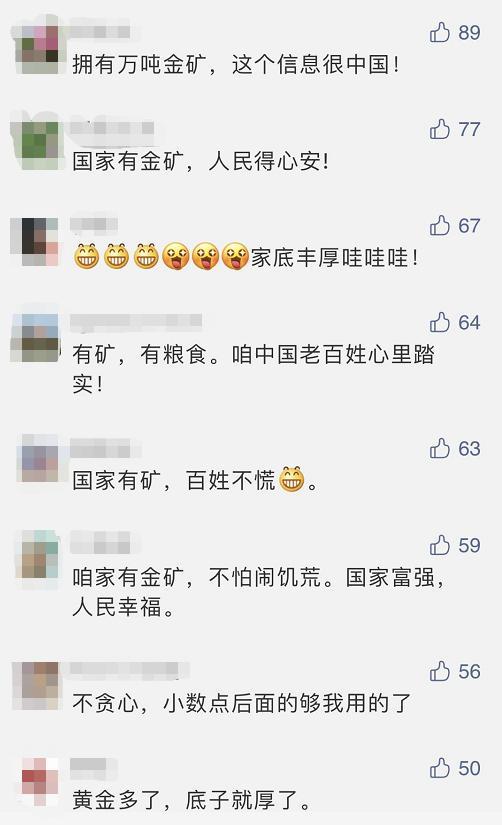This screenshot has width=502, height=825.
Task: Like the 不贪心 comment showing 56
Action: coord(440,672)
